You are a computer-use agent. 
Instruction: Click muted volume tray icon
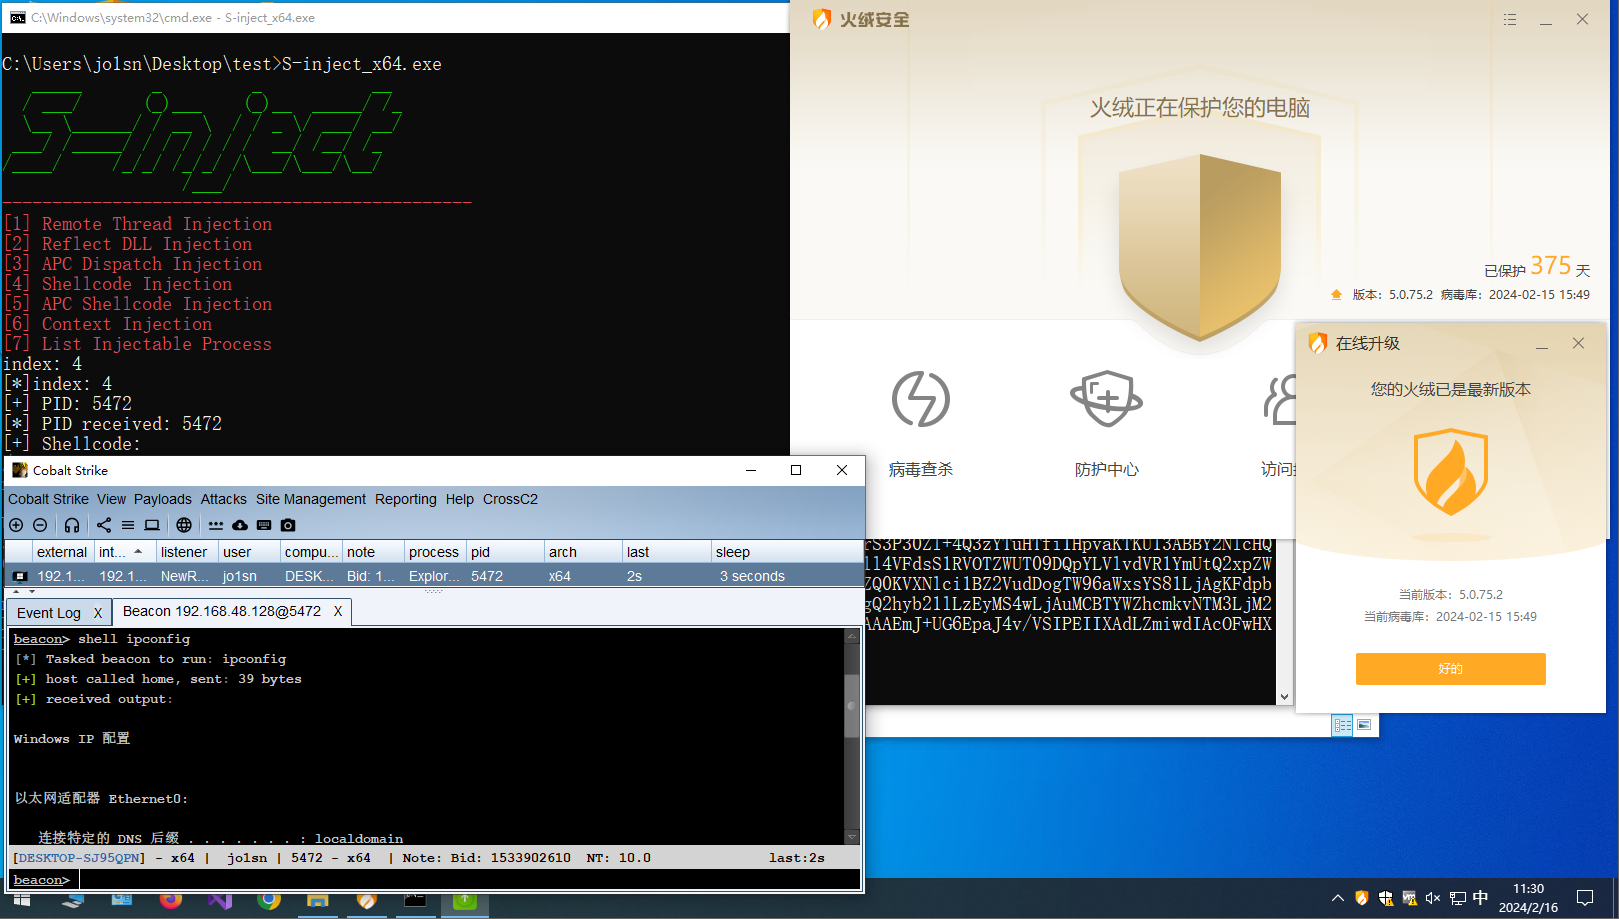(x=1433, y=898)
